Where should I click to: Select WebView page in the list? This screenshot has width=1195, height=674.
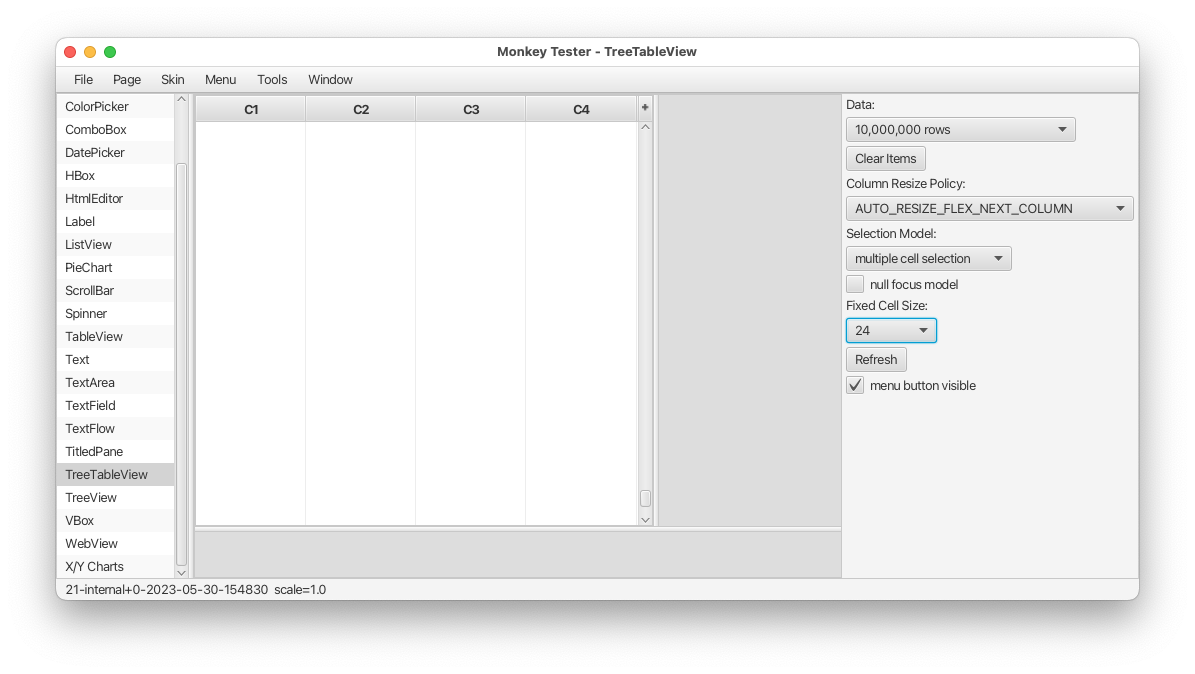tap(91, 543)
